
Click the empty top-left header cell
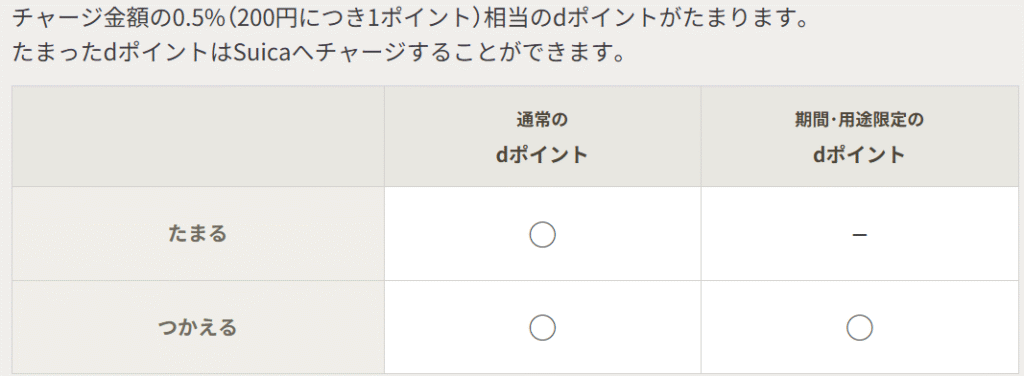click(198, 136)
